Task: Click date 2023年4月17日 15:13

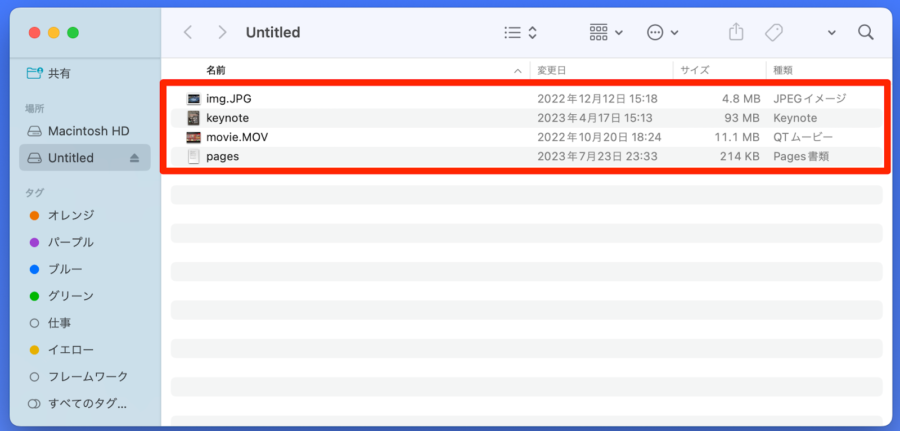Action: tap(595, 118)
